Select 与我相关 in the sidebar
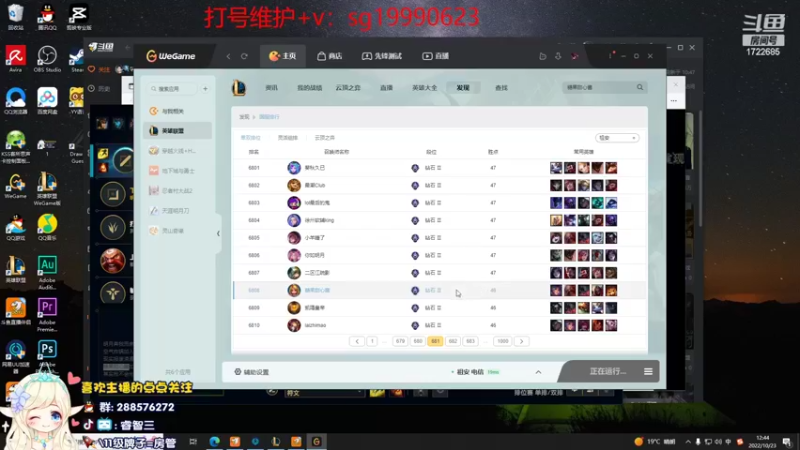800x450 pixels. 178,111
